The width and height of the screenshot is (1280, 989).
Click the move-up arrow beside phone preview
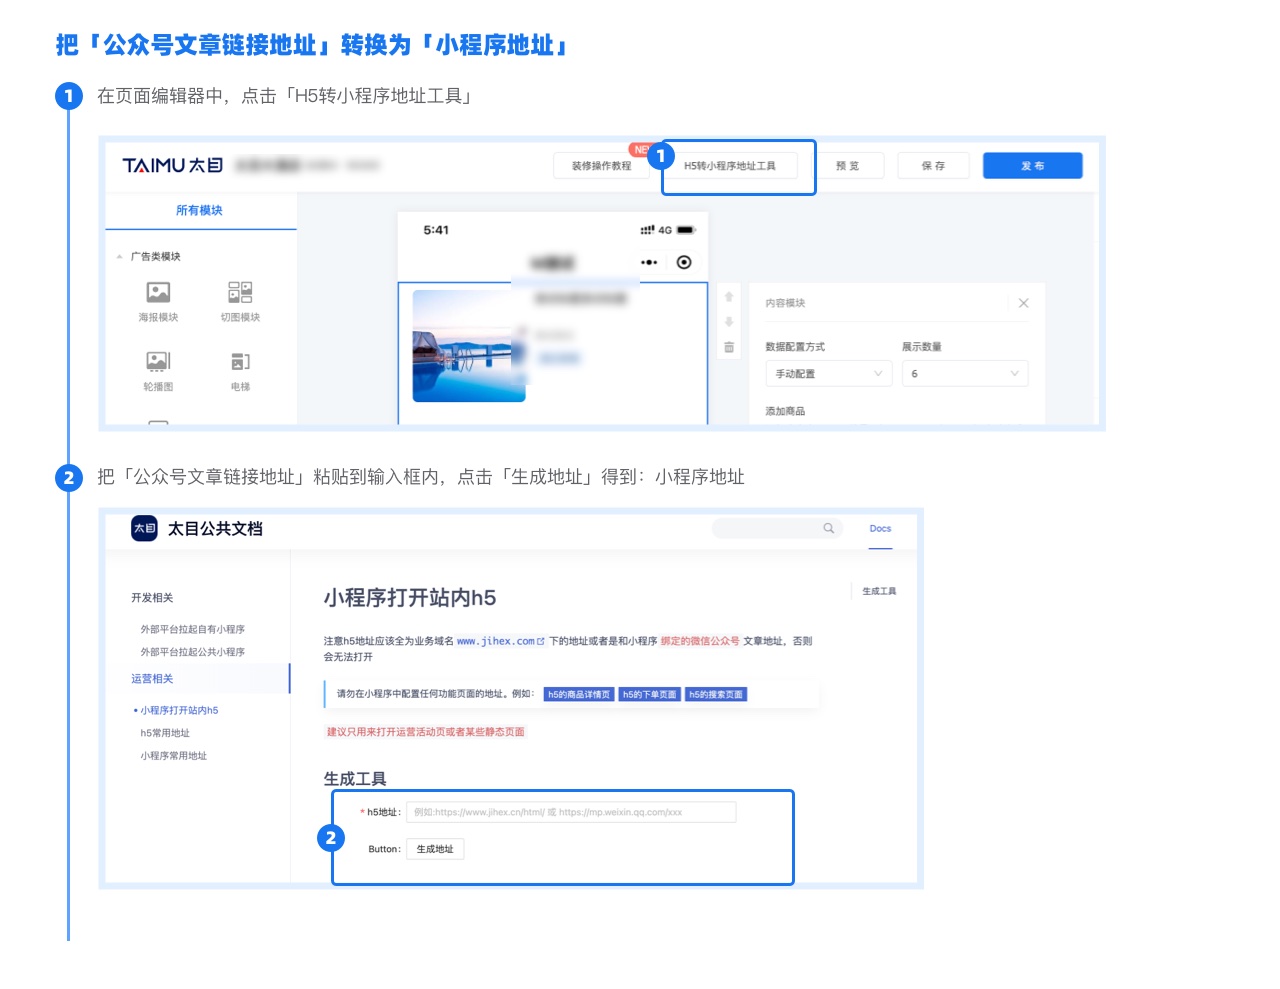click(x=729, y=297)
